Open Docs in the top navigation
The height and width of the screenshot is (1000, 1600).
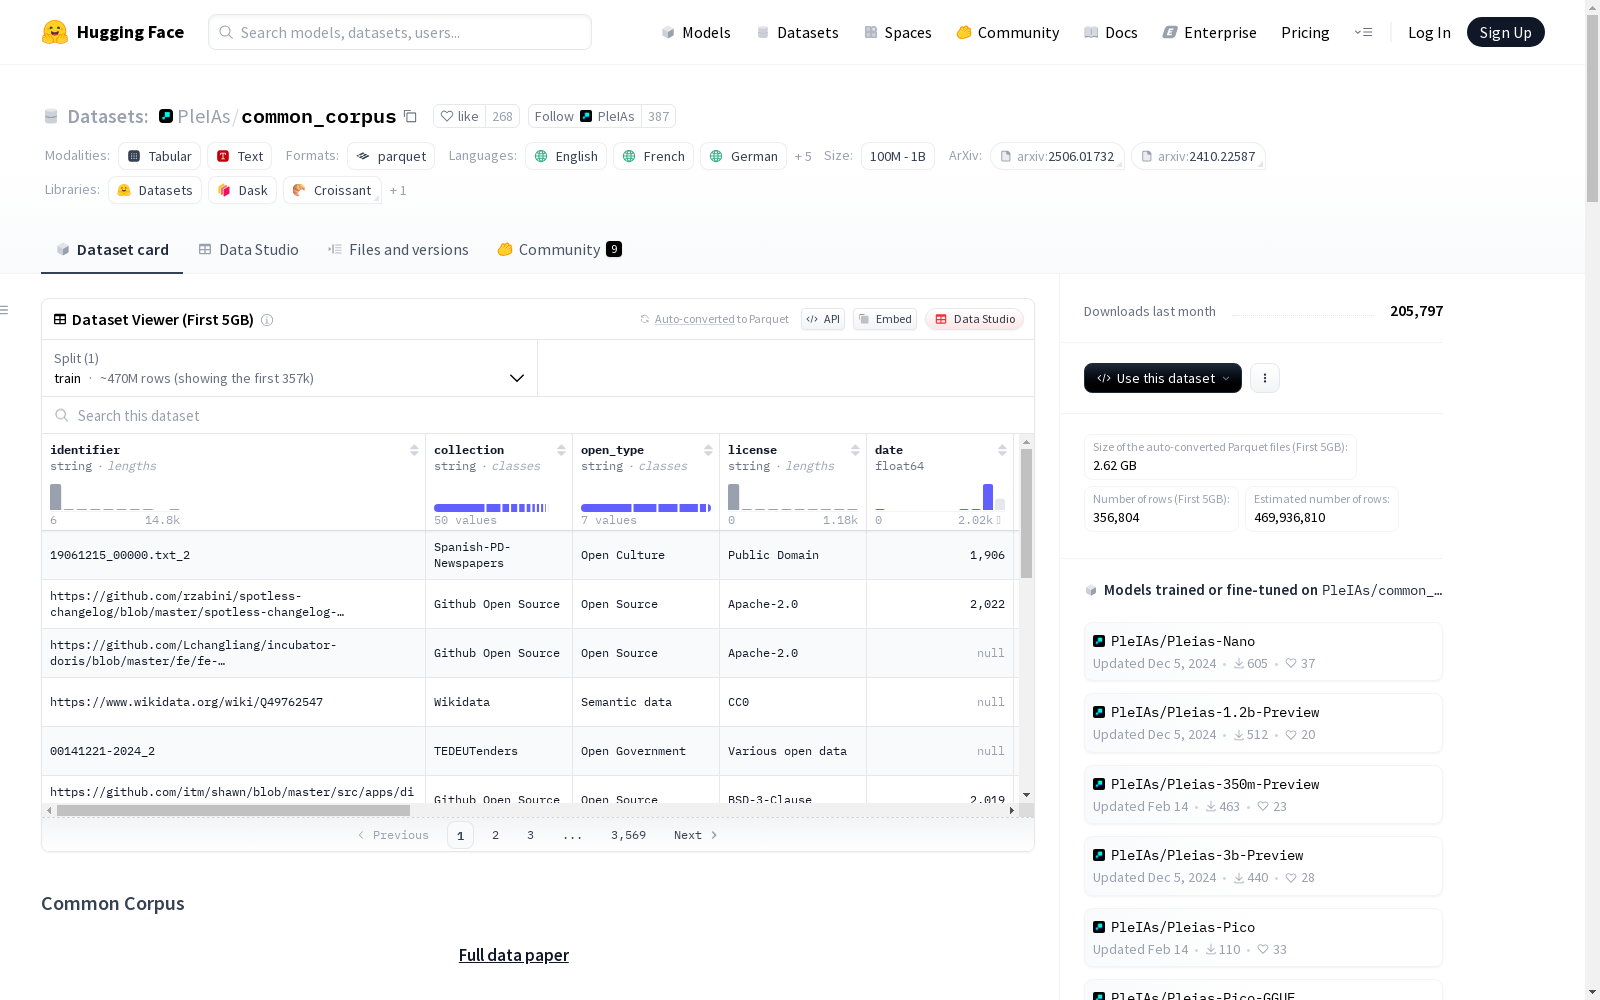pos(1111,32)
